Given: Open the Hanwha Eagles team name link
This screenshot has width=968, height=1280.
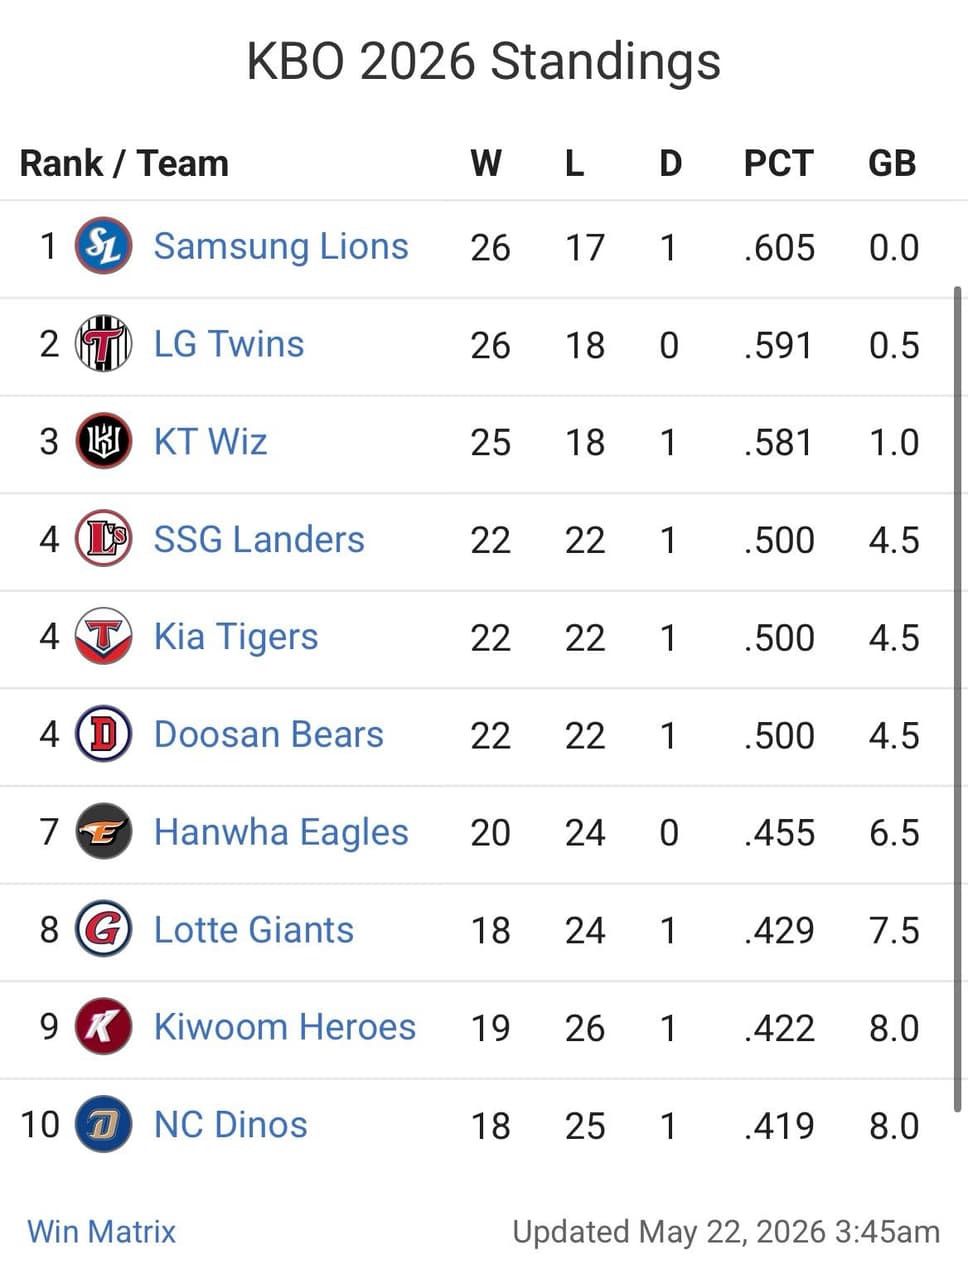Looking at the screenshot, I should [x=281, y=832].
